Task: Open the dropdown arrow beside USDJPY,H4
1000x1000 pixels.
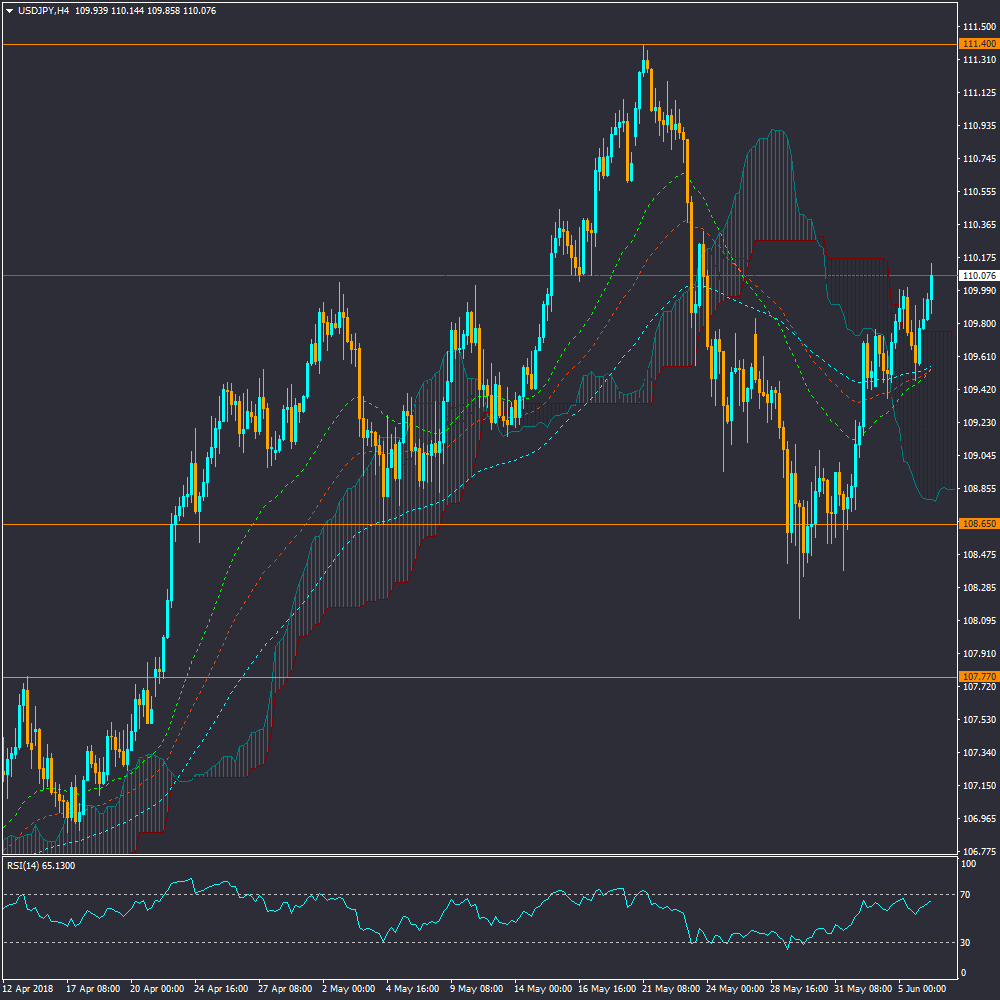Action: [x=9, y=11]
